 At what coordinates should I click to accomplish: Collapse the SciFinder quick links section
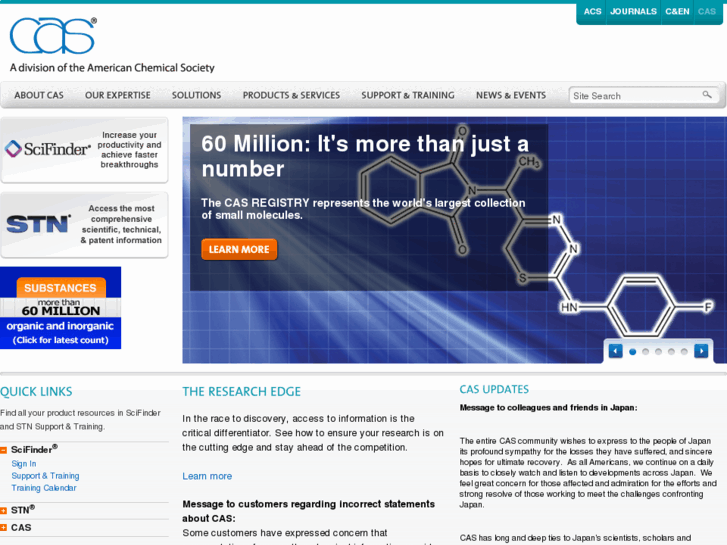pyautogui.click(x=3, y=450)
